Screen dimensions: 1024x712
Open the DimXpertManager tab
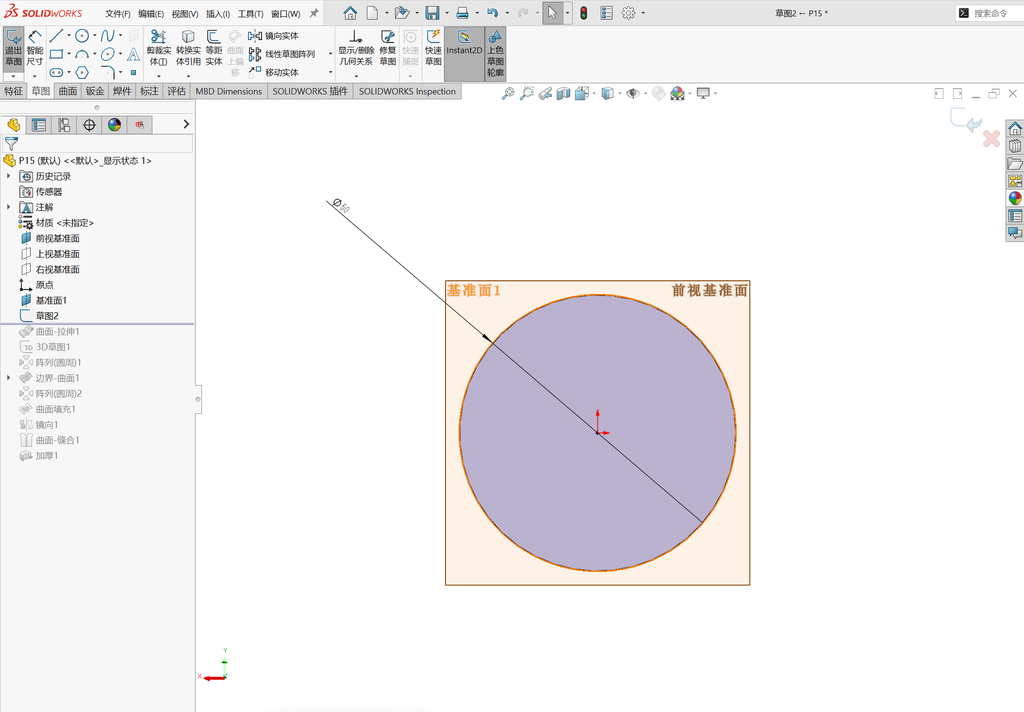coord(89,125)
